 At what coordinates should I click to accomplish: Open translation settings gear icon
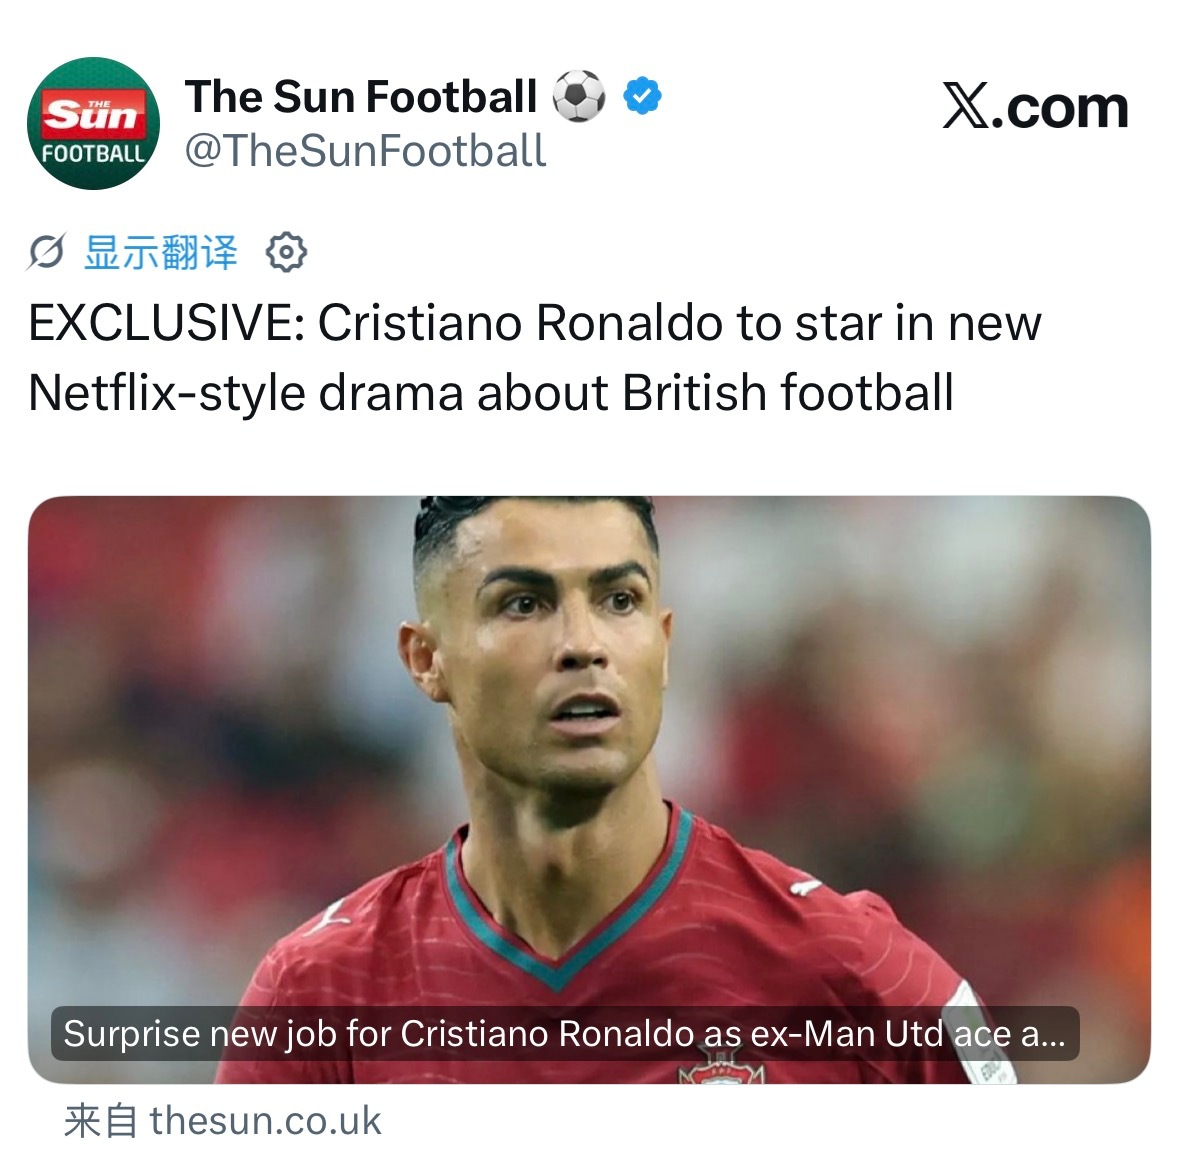tap(286, 252)
